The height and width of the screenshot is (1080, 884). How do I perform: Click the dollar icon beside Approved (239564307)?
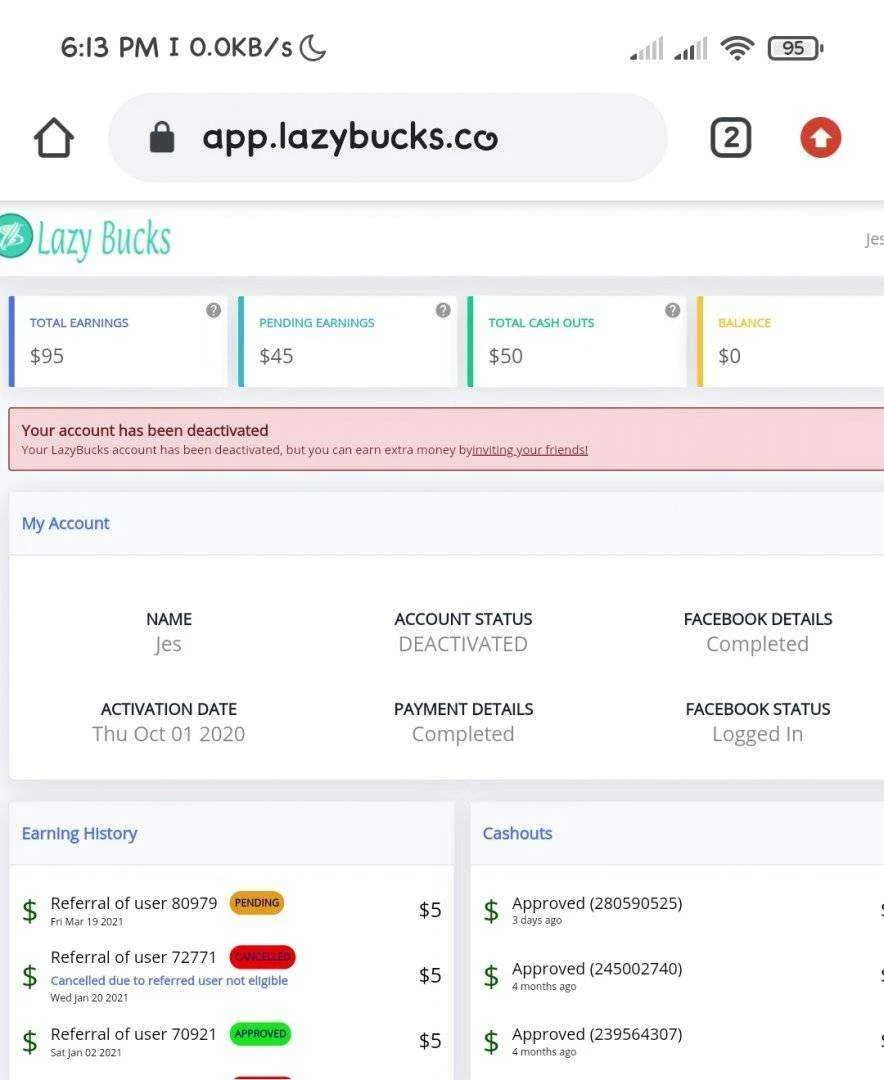[491, 1041]
